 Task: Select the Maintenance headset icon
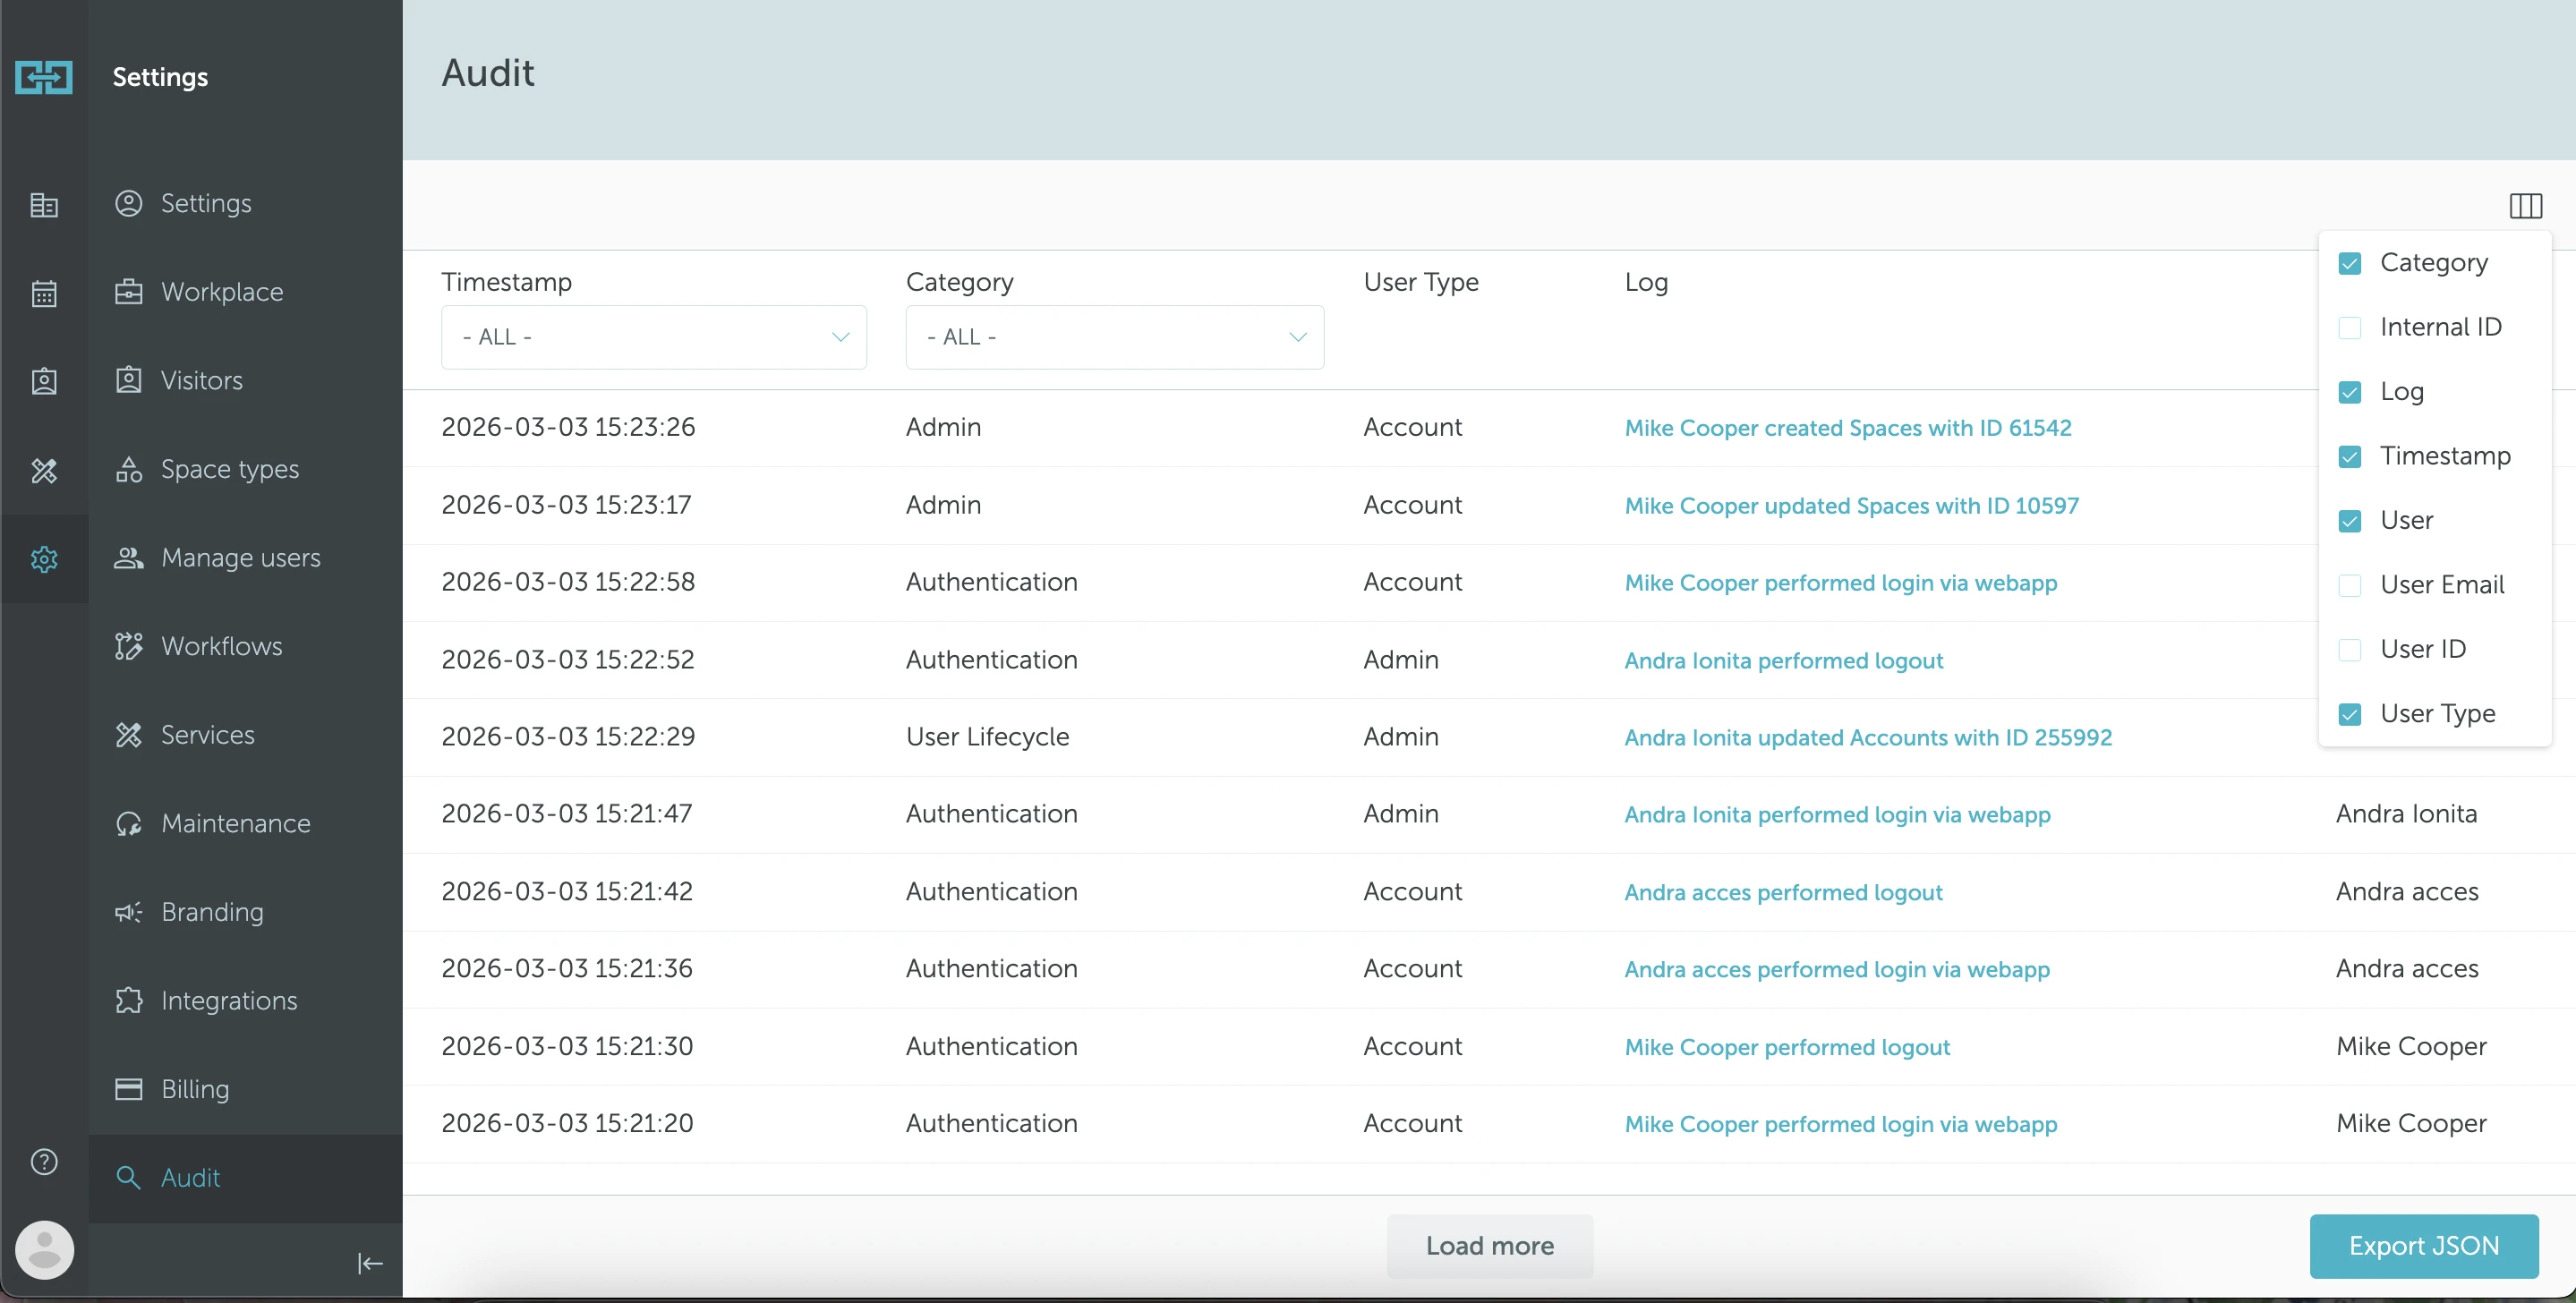pos(130,823)
